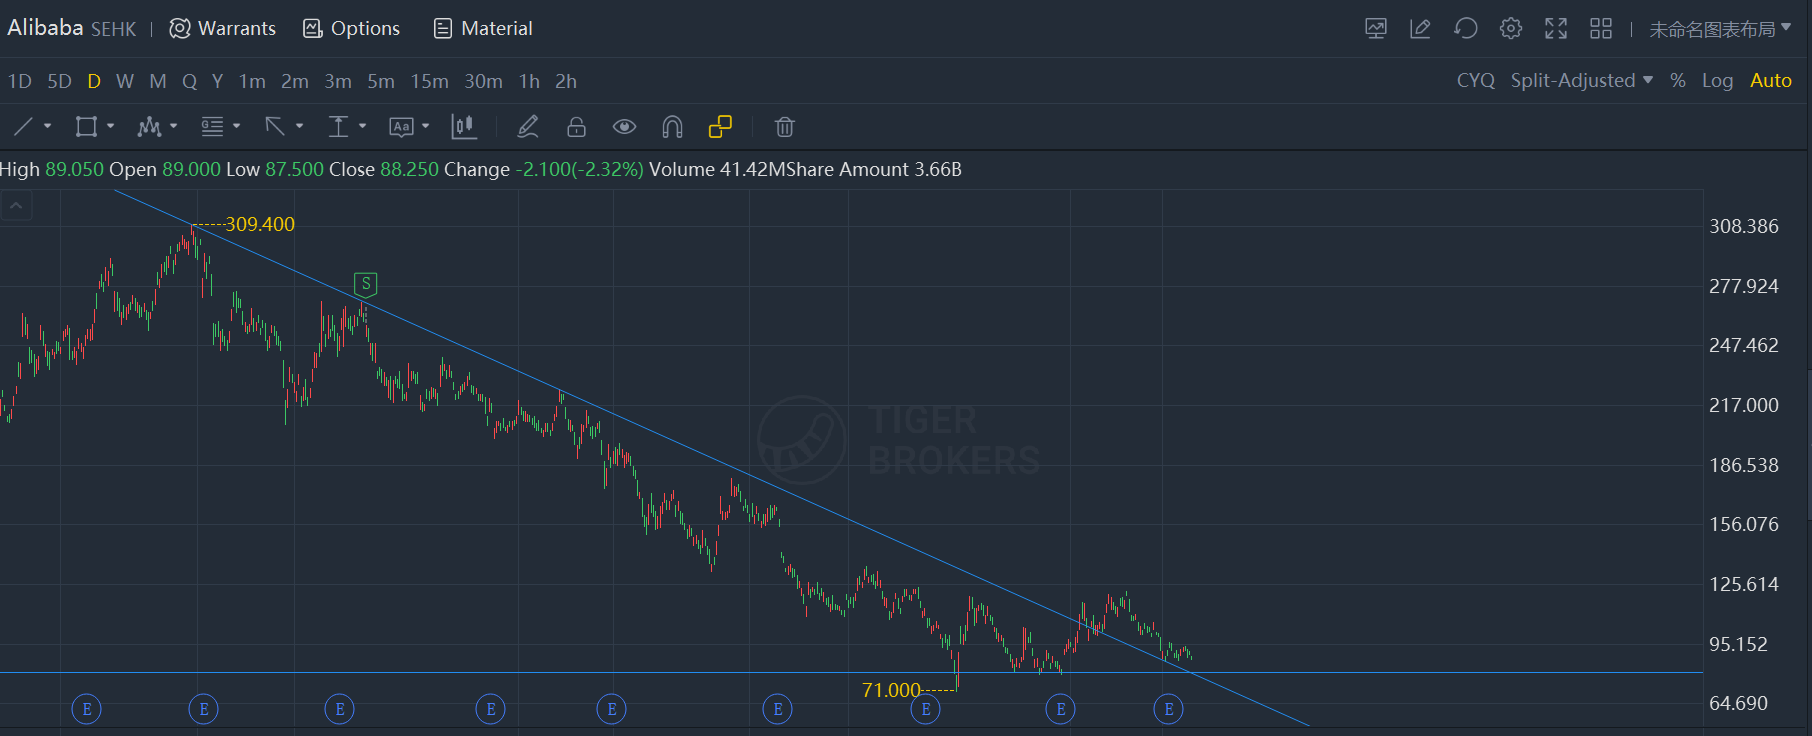Collapse the chart panel with the chevron
1812x736 pixels.
point(16,206)
